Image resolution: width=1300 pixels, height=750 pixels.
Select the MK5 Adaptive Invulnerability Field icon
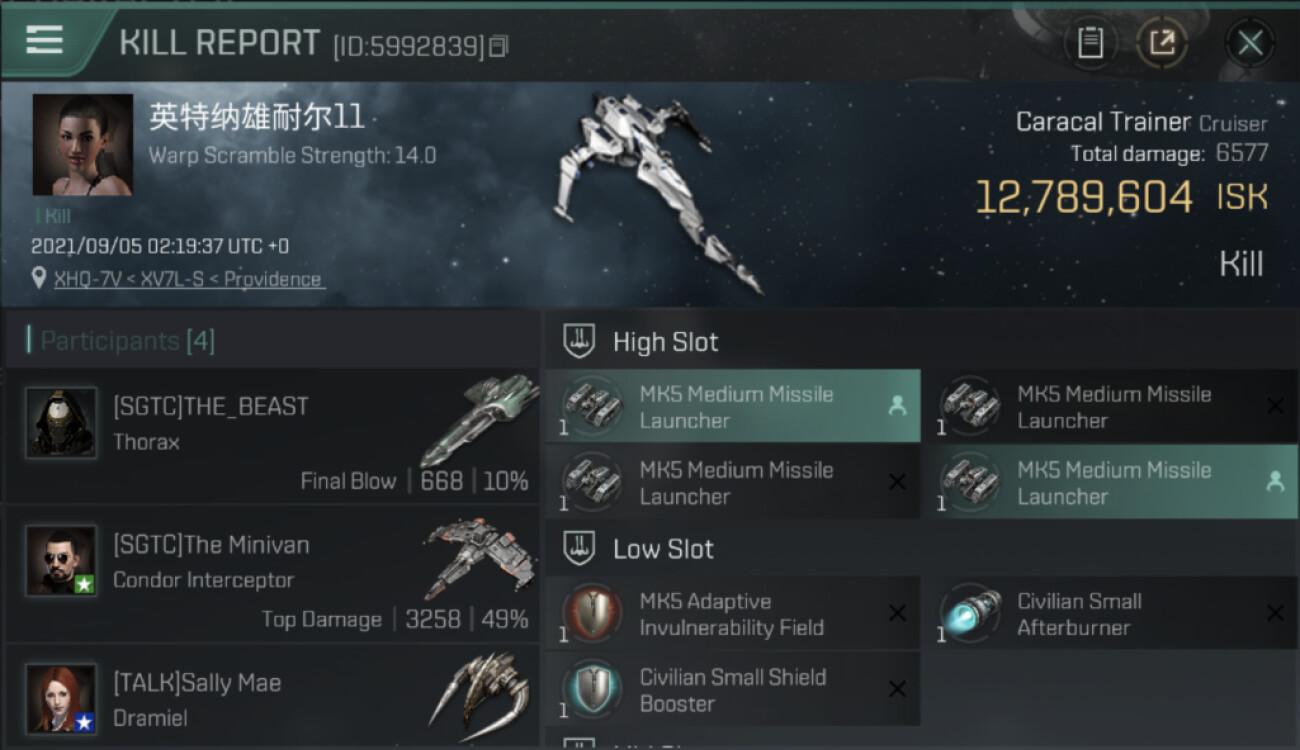tap(592, 613)
